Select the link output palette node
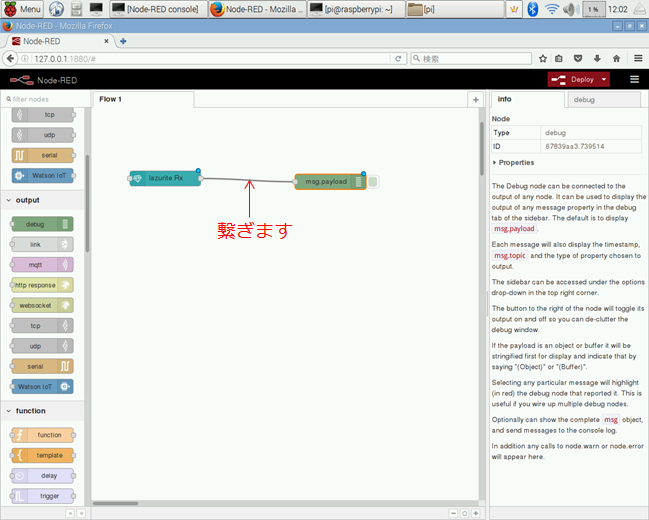 (x=43, y=244)
